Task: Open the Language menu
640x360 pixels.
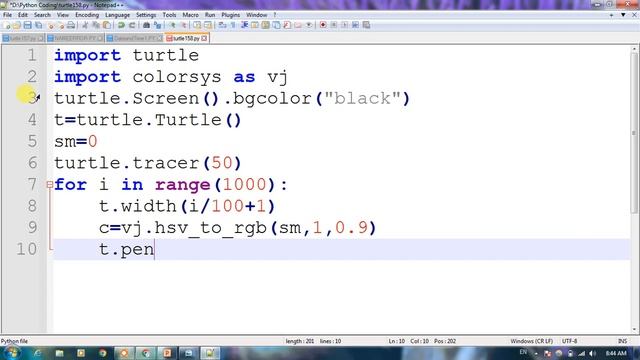Action: coord(117,15)
